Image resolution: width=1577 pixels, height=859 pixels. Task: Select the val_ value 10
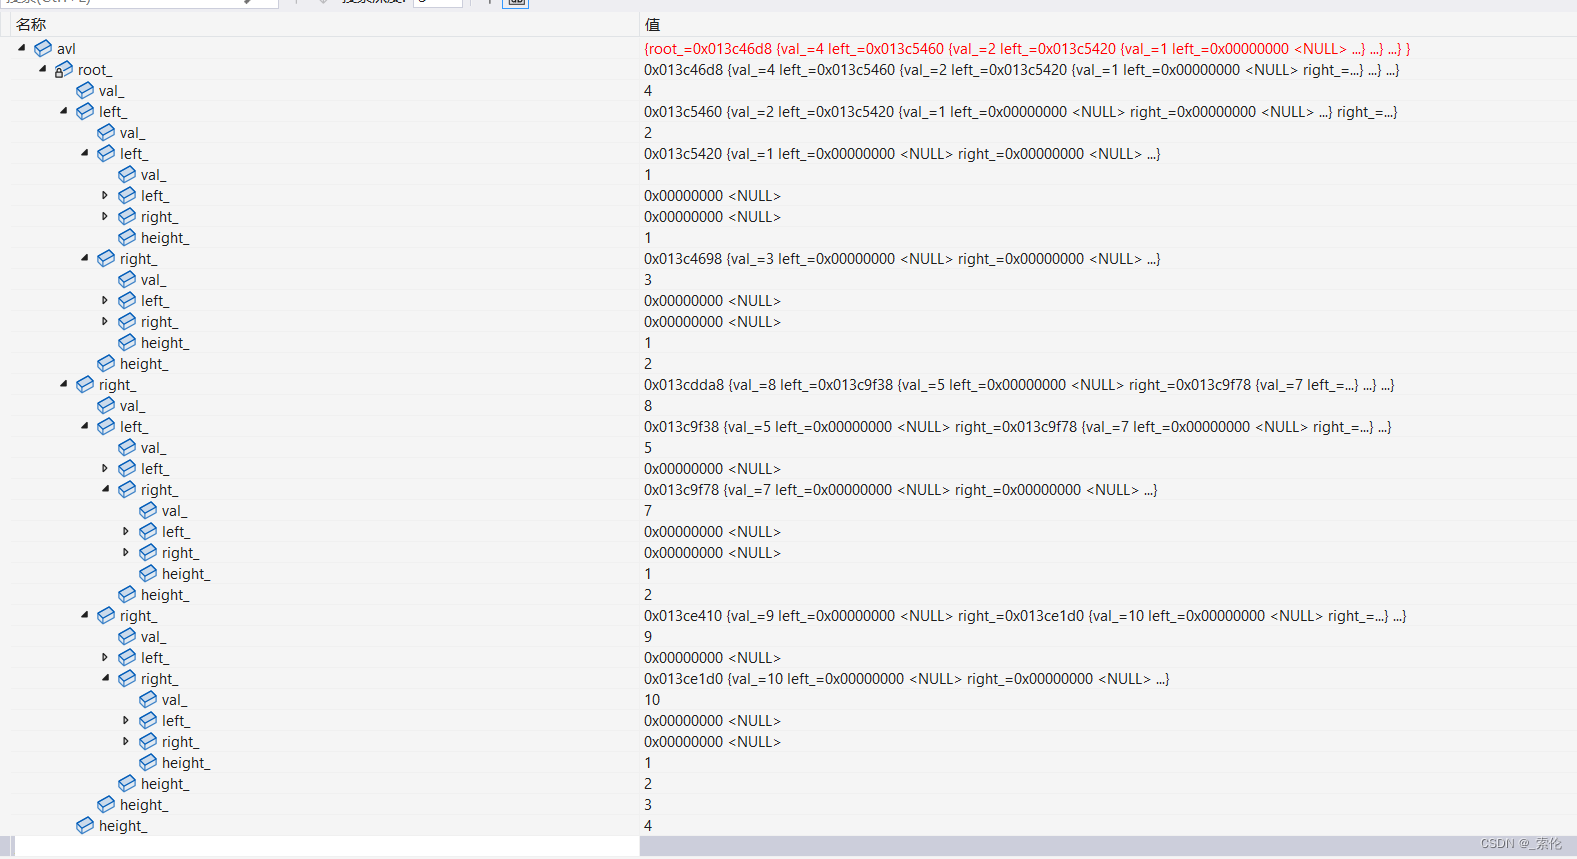point(652,700)
